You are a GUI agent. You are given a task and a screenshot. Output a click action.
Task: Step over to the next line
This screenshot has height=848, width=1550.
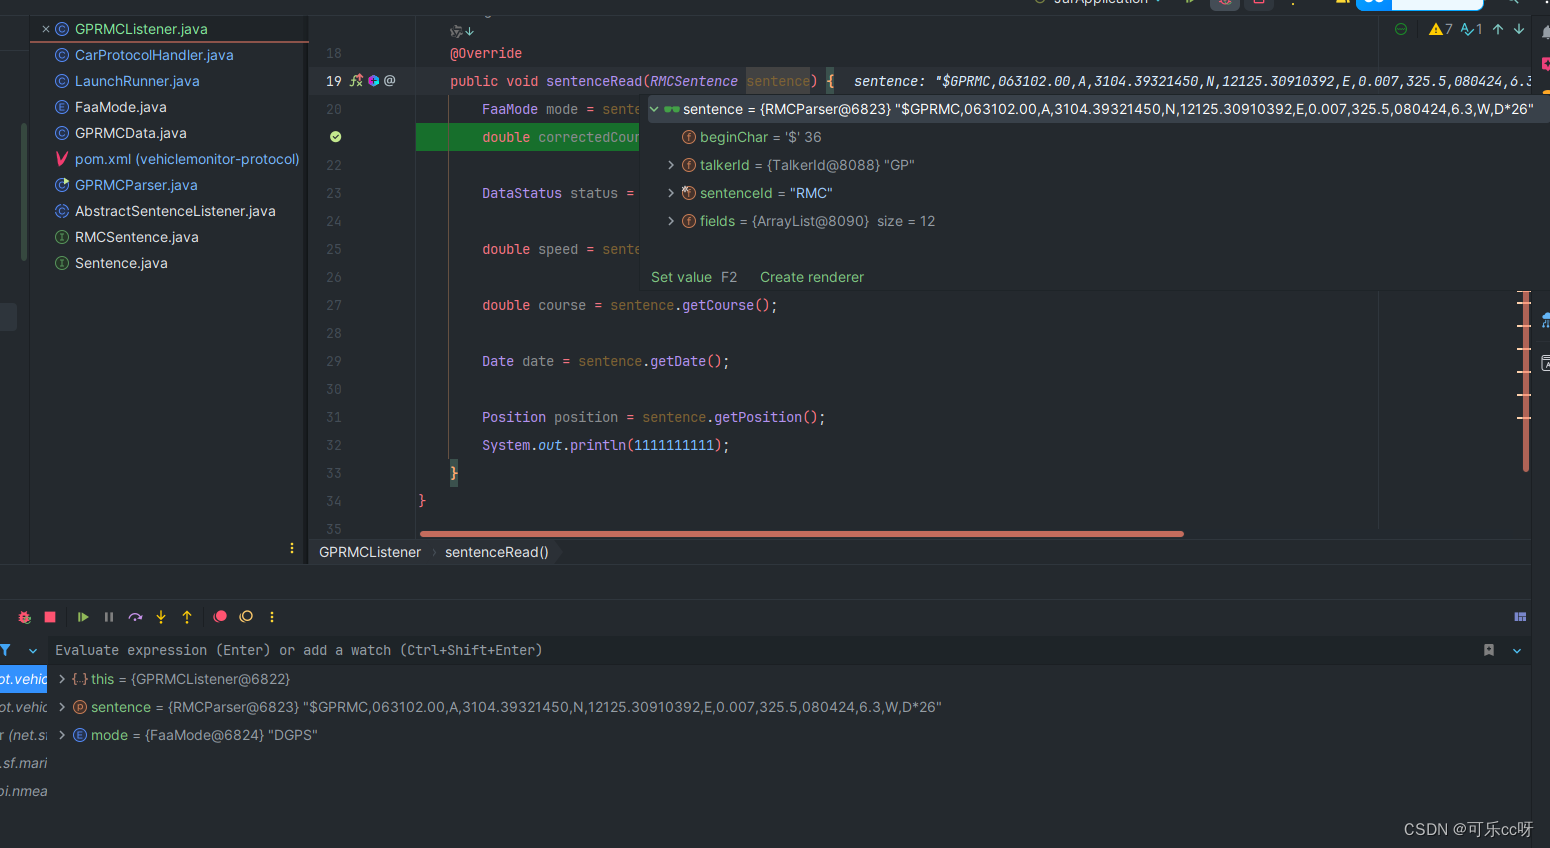[135, 617]
